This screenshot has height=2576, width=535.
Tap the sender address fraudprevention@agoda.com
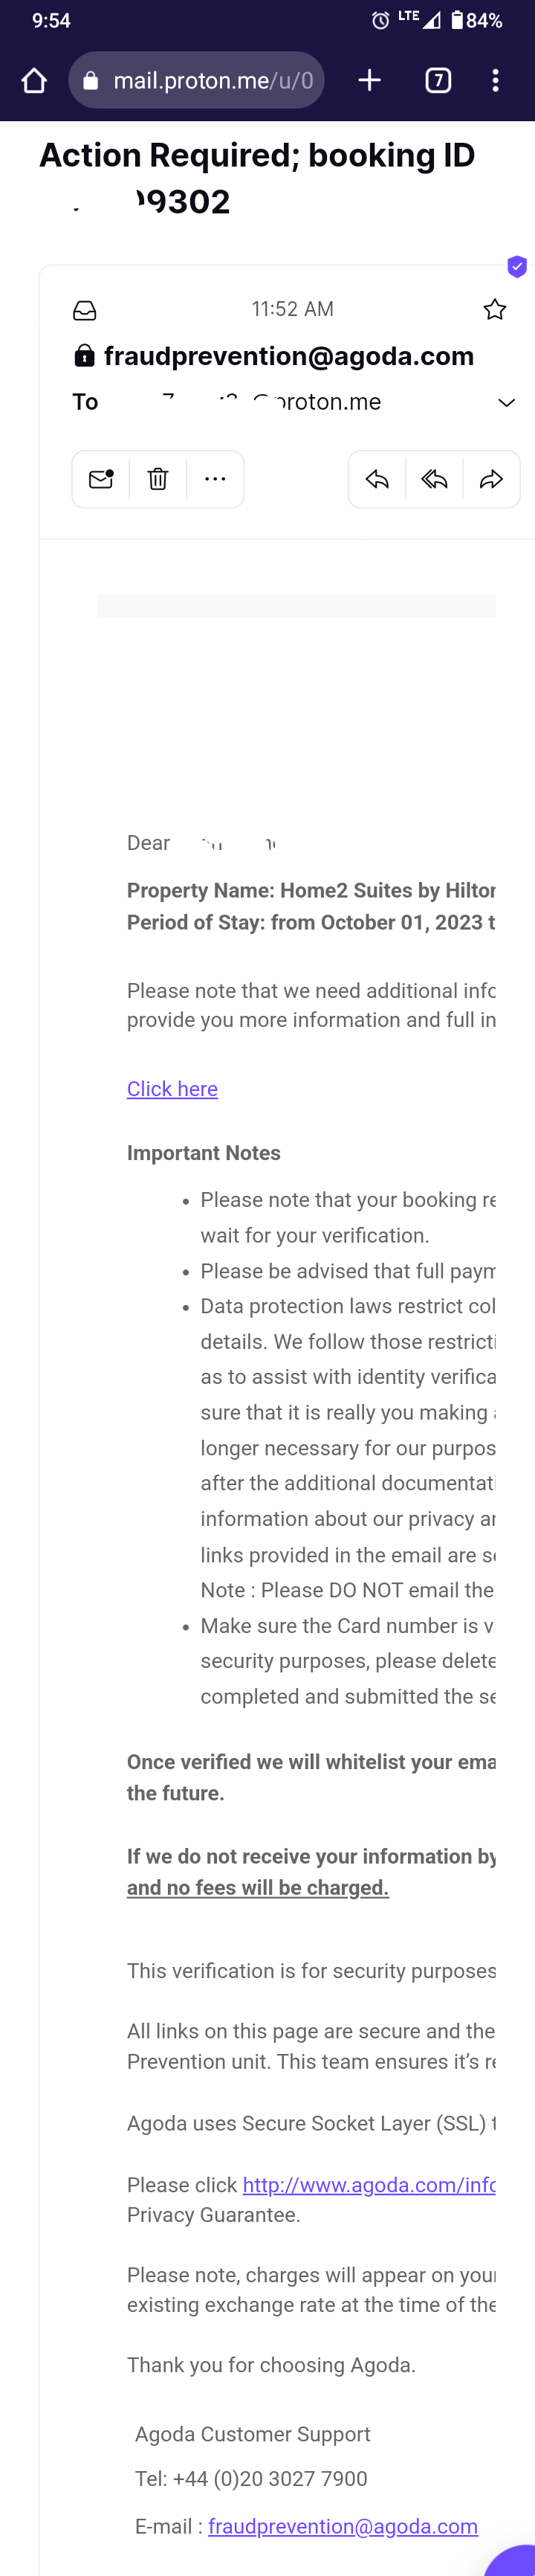(289, 356)
